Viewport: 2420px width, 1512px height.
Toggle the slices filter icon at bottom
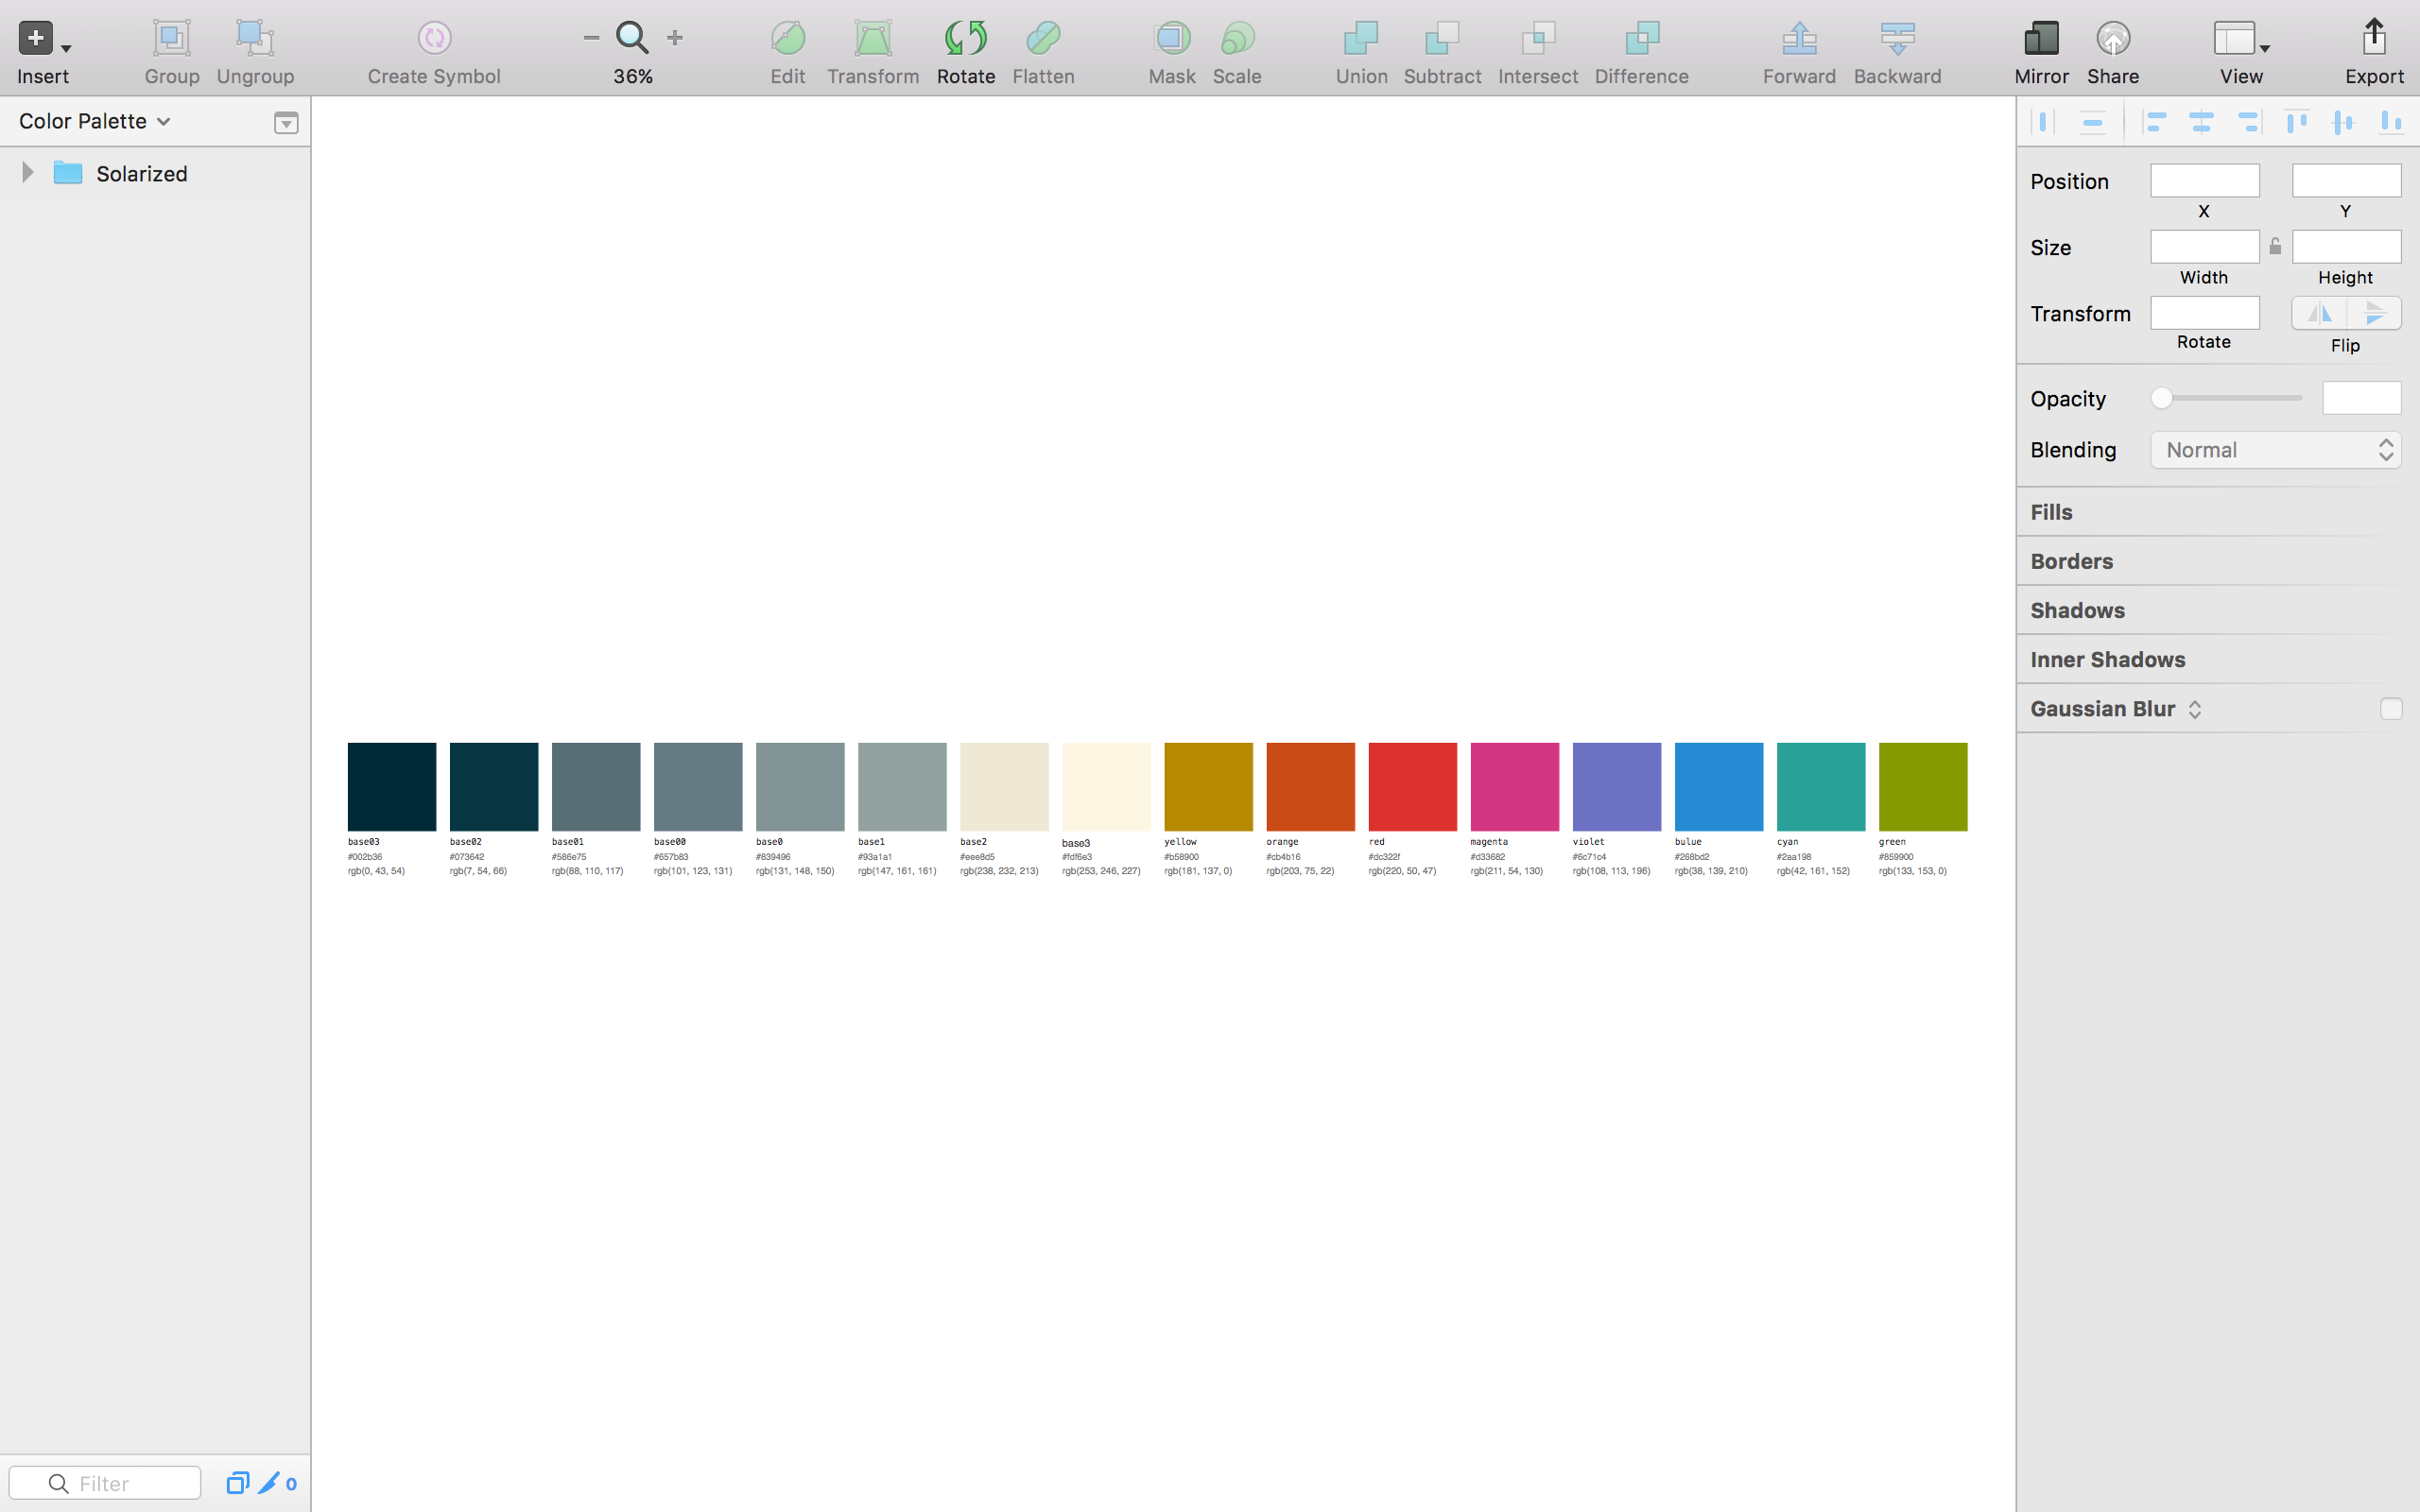tap(268, 1483)
